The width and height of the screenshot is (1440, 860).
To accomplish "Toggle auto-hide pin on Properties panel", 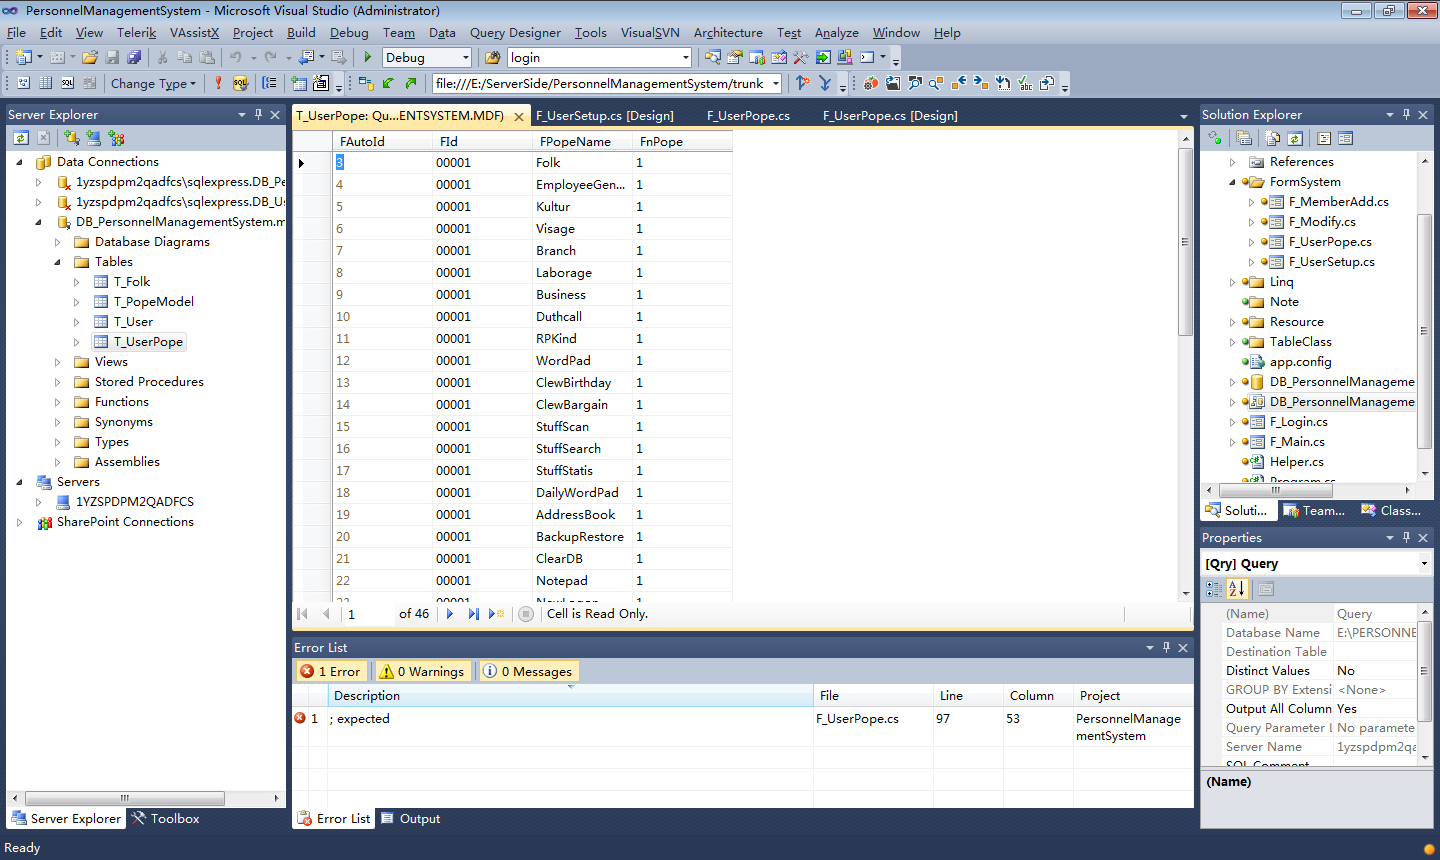I will coord(1406,538).
